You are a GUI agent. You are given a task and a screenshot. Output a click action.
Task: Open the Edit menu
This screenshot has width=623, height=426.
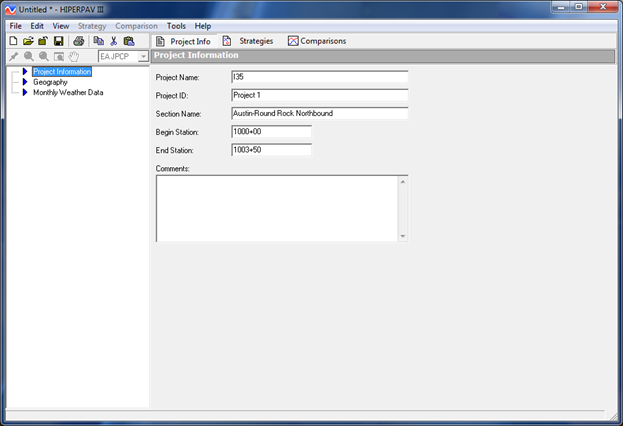[37, 26]
